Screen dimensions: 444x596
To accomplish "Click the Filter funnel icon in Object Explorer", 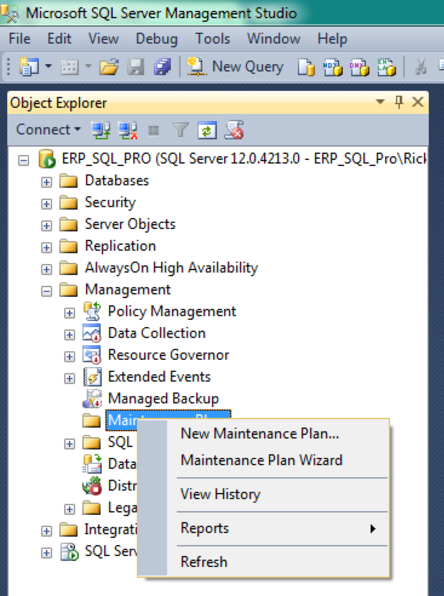I will (180, 130).
